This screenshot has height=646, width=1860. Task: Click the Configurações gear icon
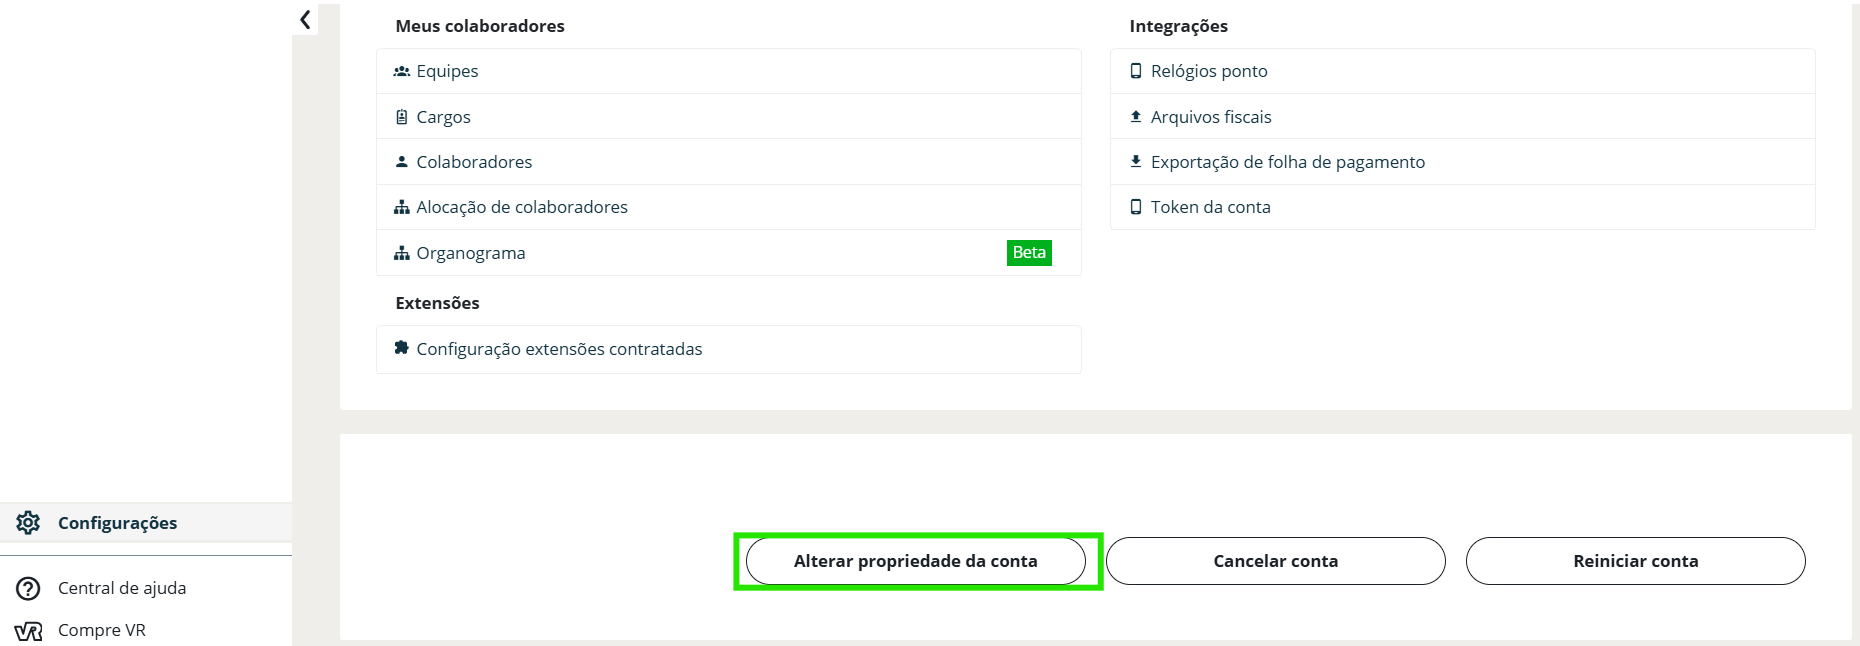click(x=28, y=523)
